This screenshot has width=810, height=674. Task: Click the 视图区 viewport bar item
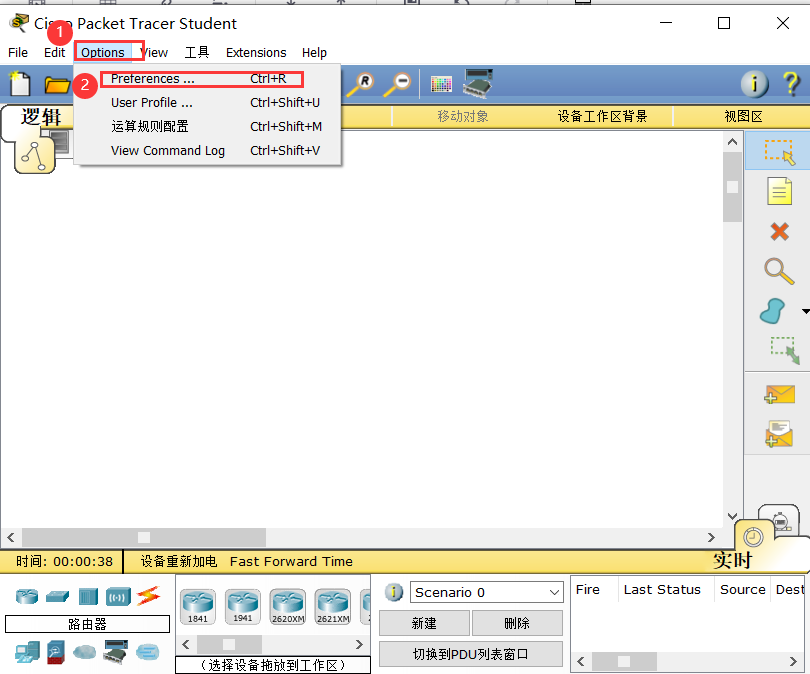[x=743, y=116]
